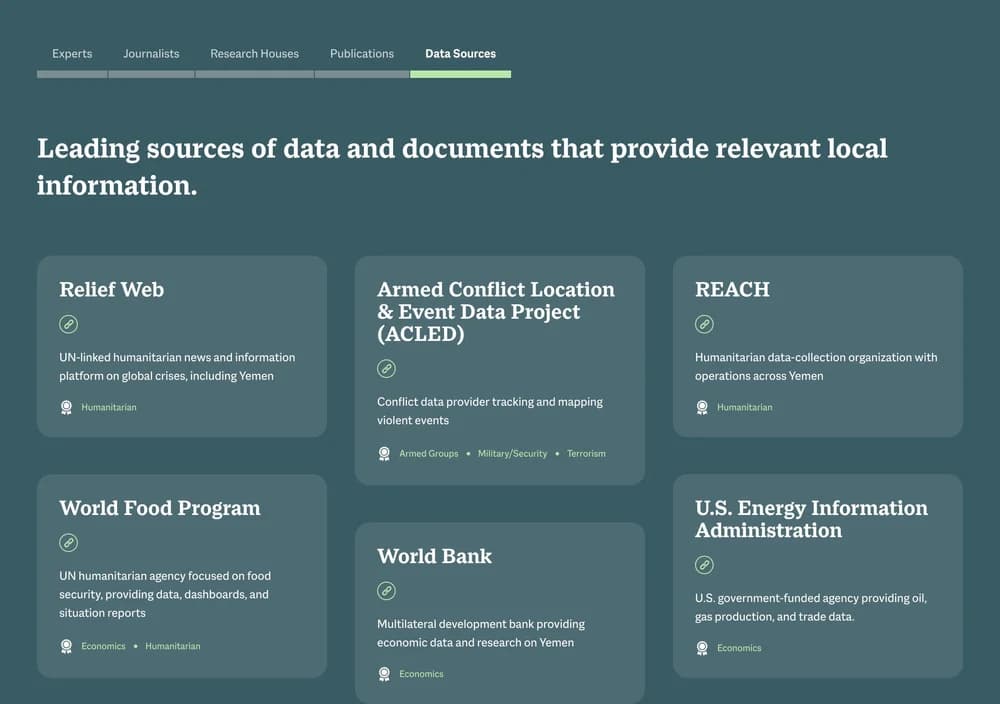Click the badge icon beside Armed Groups tag
1000x704 pixels.
(x=384, y=454)
